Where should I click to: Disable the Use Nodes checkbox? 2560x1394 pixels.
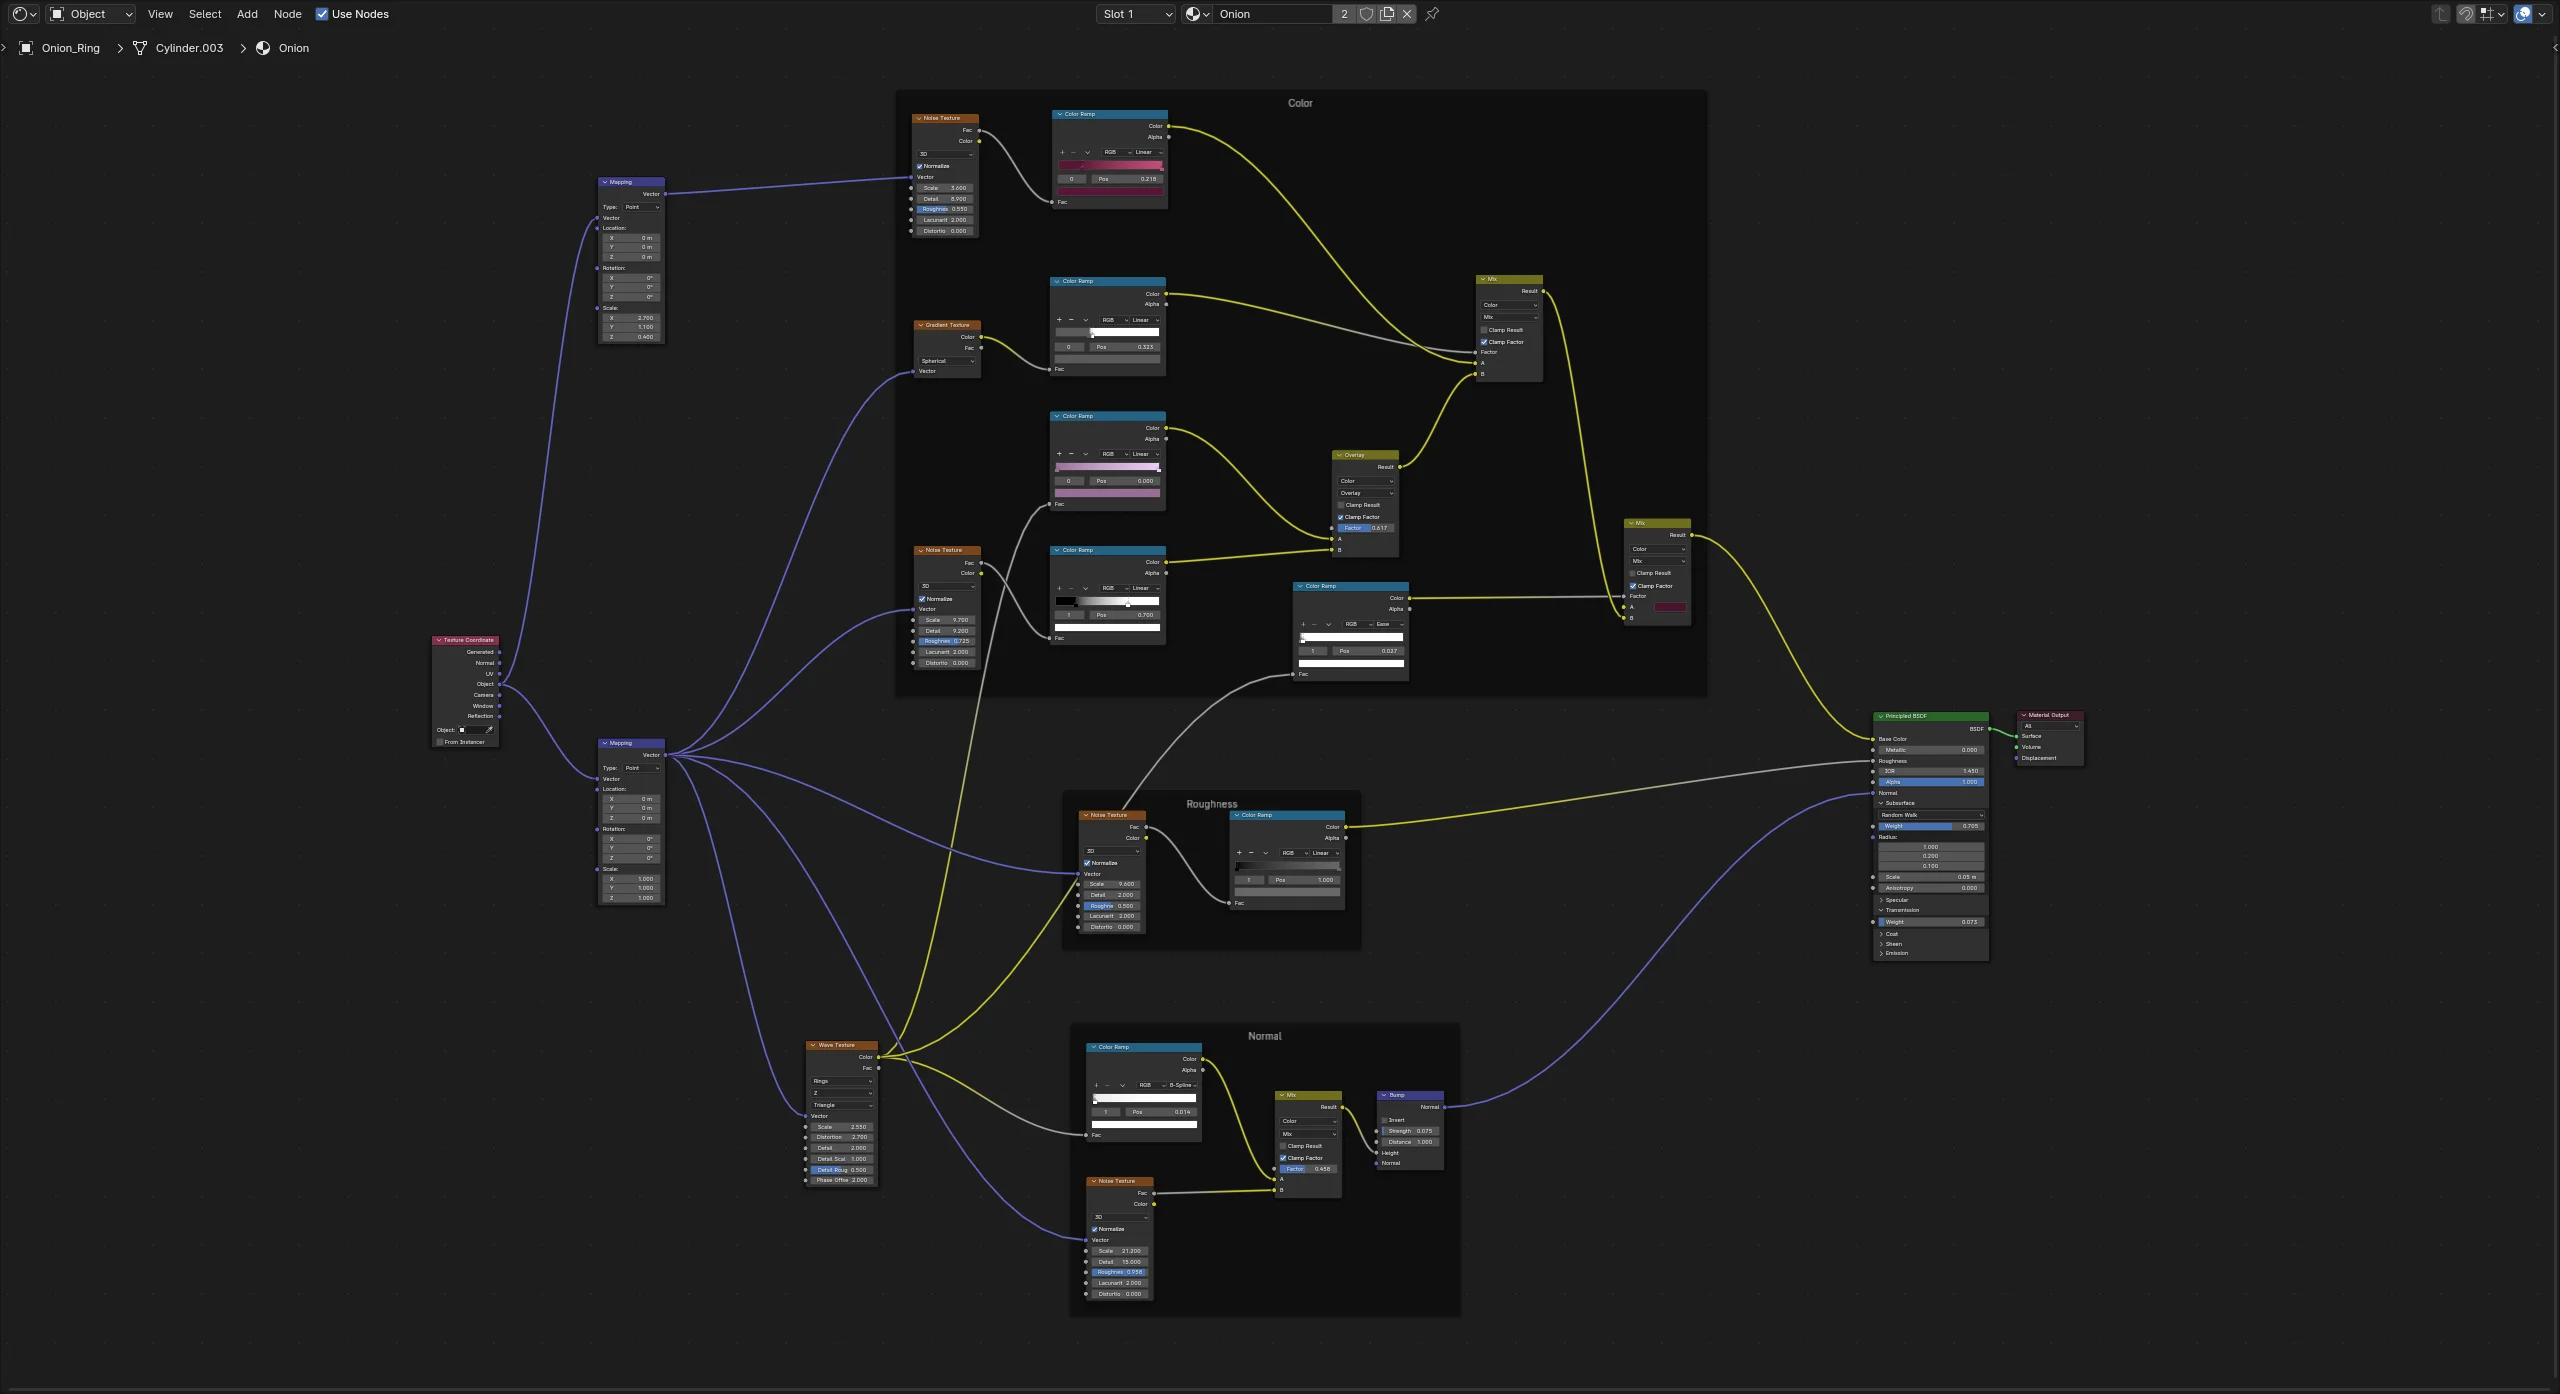click(322, 14)
